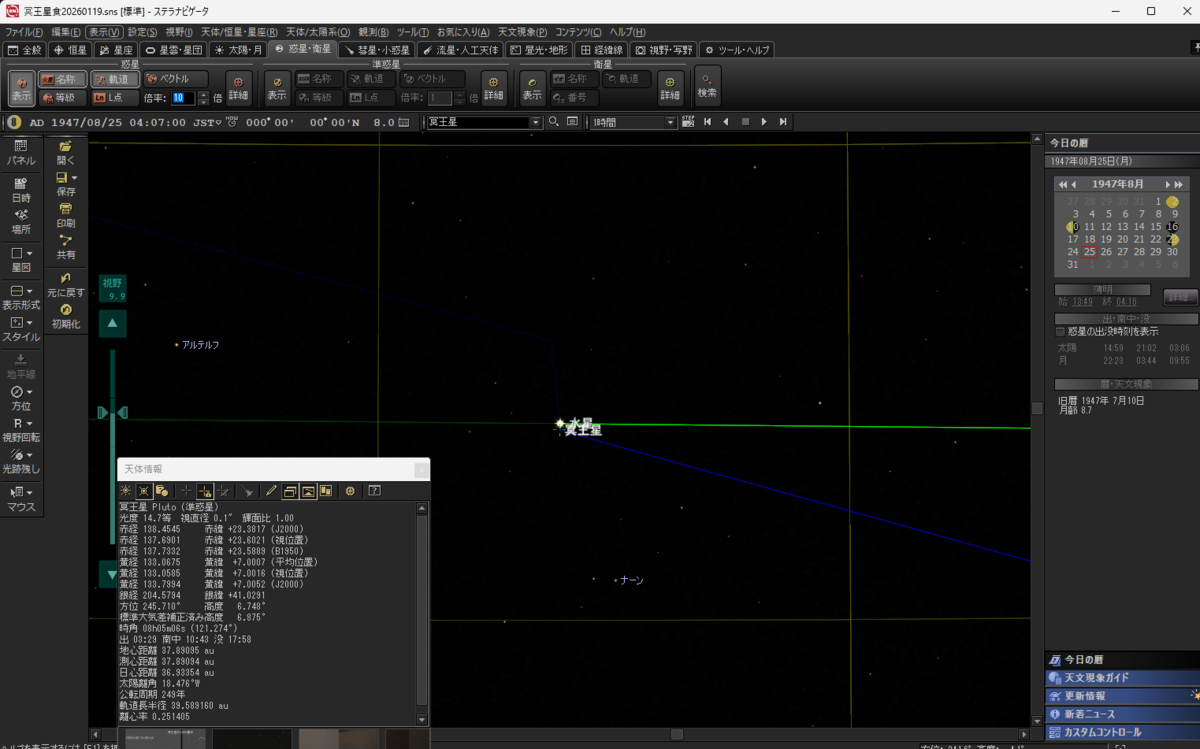1200x749 pixels.
Task: Click the help icon in 天体情報 window
Action: 374,491
